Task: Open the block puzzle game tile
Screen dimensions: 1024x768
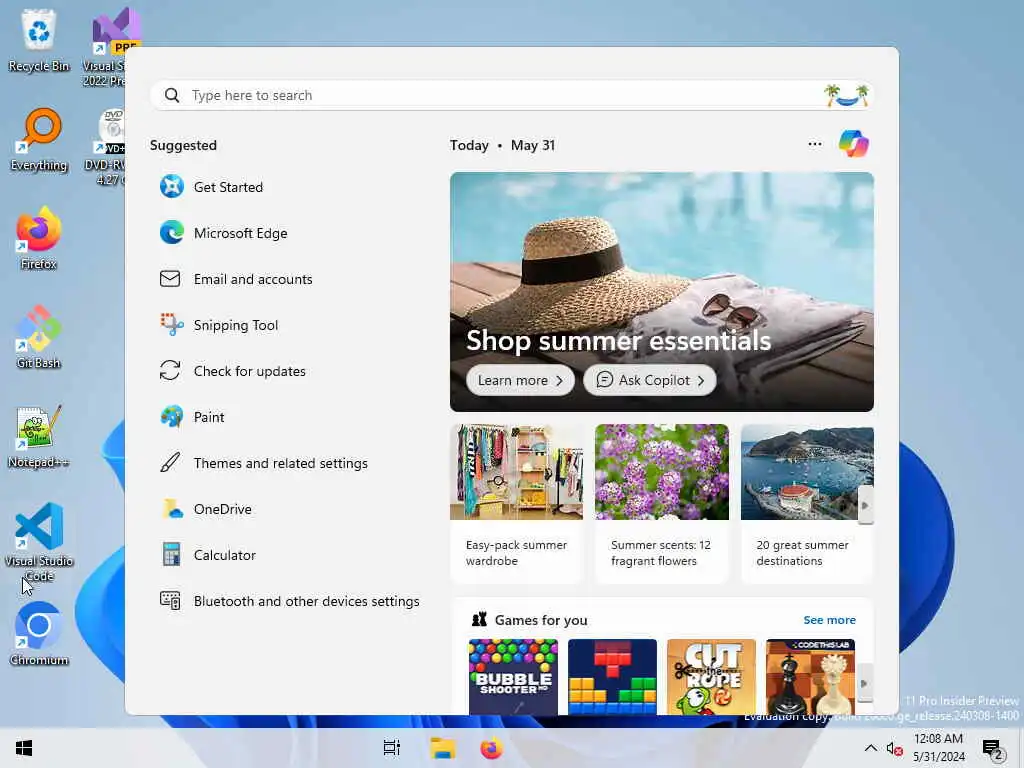Action: [613, 677]
